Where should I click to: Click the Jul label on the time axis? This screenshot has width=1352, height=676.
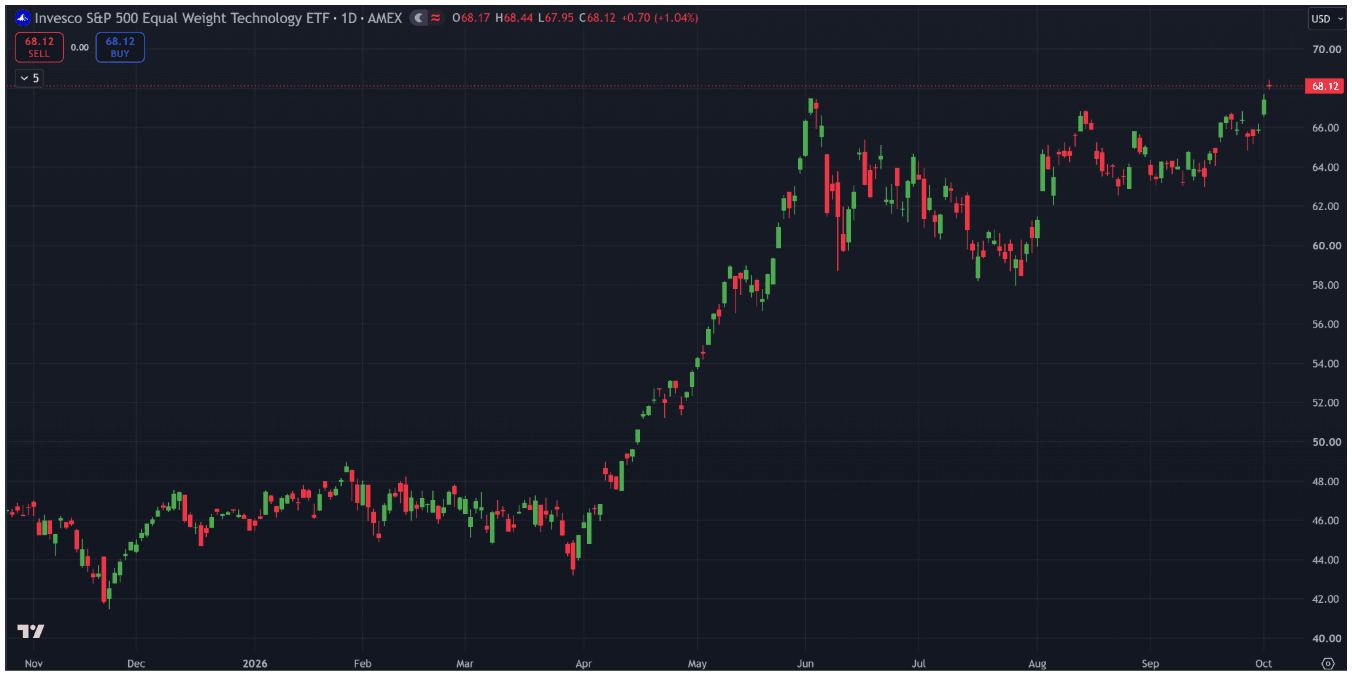point(919,663)
